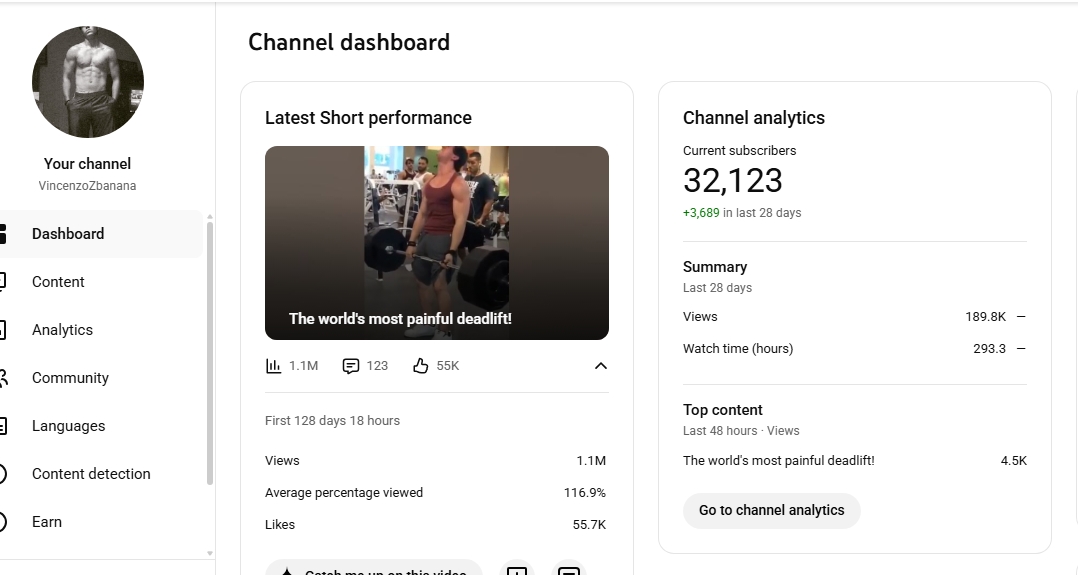This screenshot has height=575, width=1078.
Task: Click the 'Your channel' label
Action: [87, 164]
